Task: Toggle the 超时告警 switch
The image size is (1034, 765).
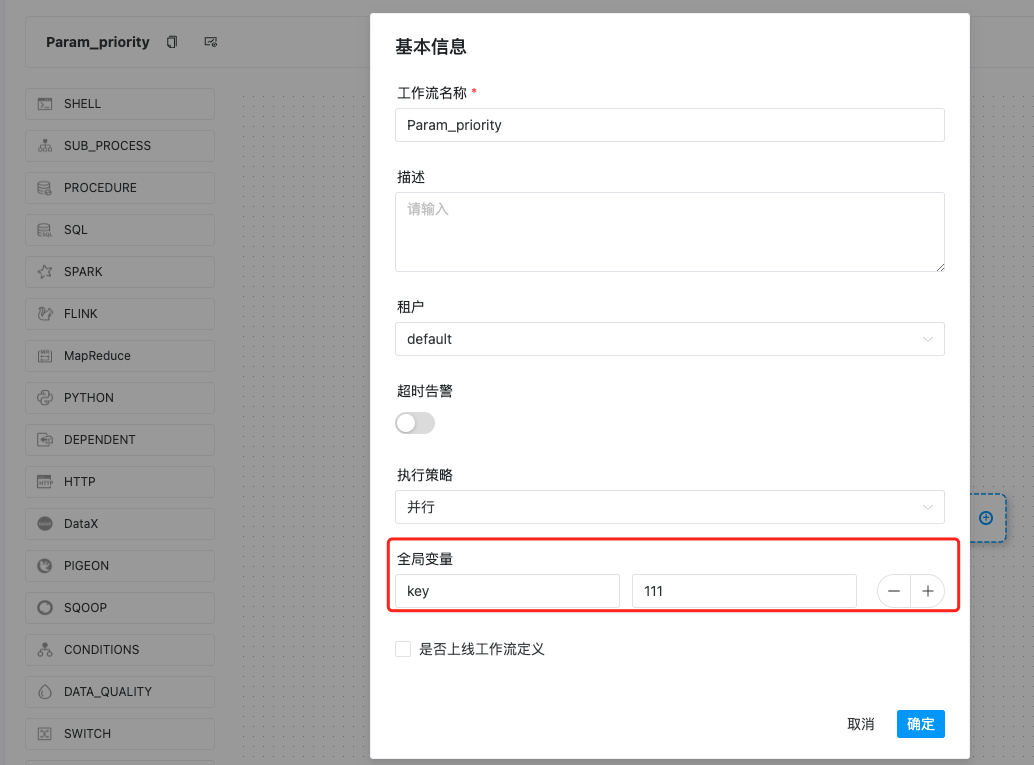Action: click(x=415, y=423)
